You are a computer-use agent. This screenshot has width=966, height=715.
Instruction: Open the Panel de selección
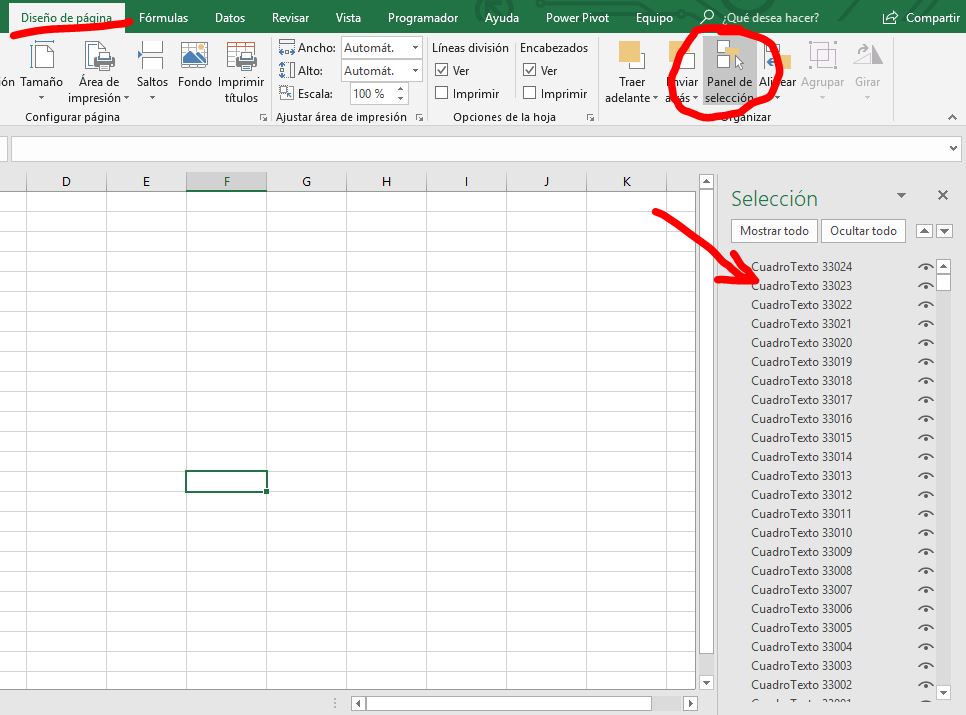tap(728, 73)
